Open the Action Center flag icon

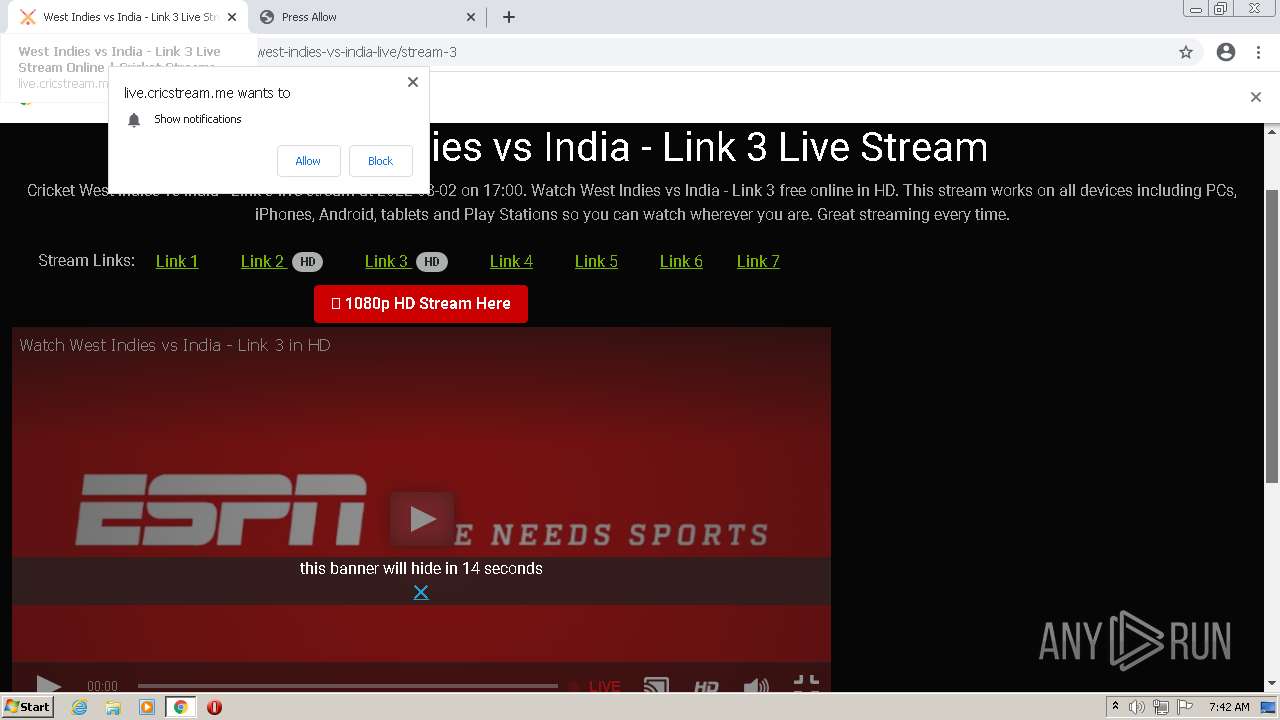(x=1185, y=707)
